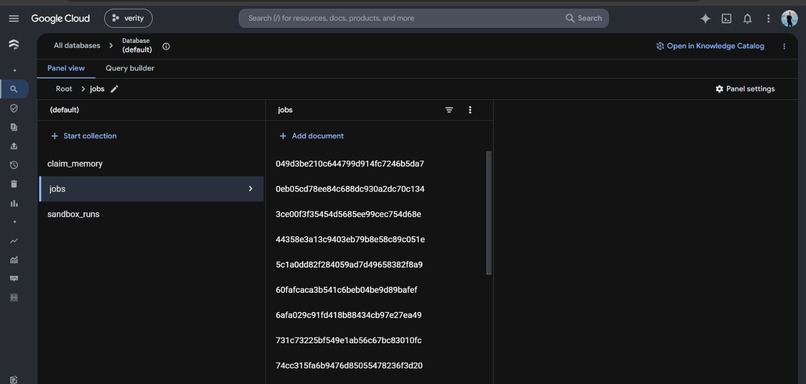Viewport: 806px width, 384px height.
Task: Open top bar three-dot settings menu
Action: [x=768, y=19]
